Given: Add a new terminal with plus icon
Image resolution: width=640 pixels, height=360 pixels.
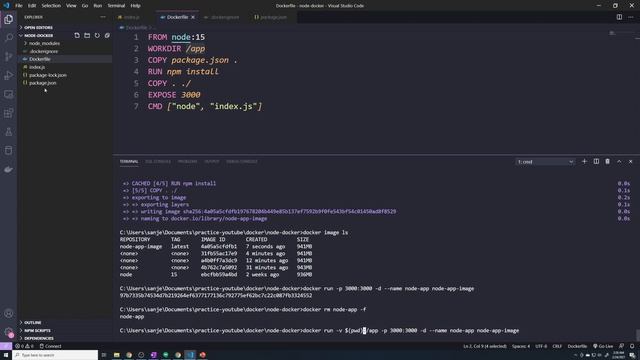Looking at the screenshot, I should pyautogui.click(x=584, y=162).
